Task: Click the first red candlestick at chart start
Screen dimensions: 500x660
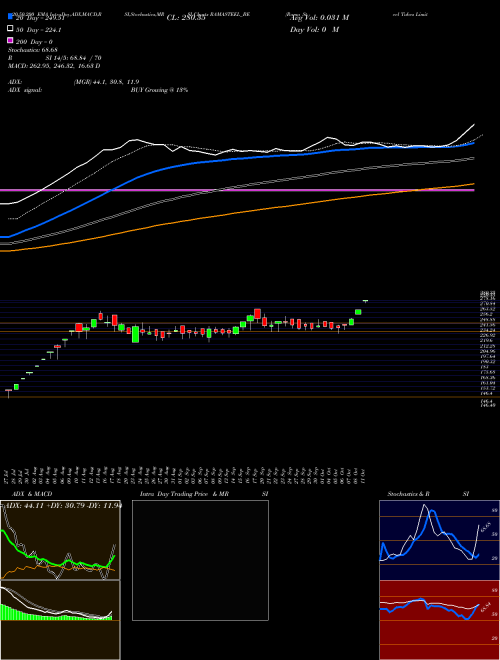Action: pos(8,392)
